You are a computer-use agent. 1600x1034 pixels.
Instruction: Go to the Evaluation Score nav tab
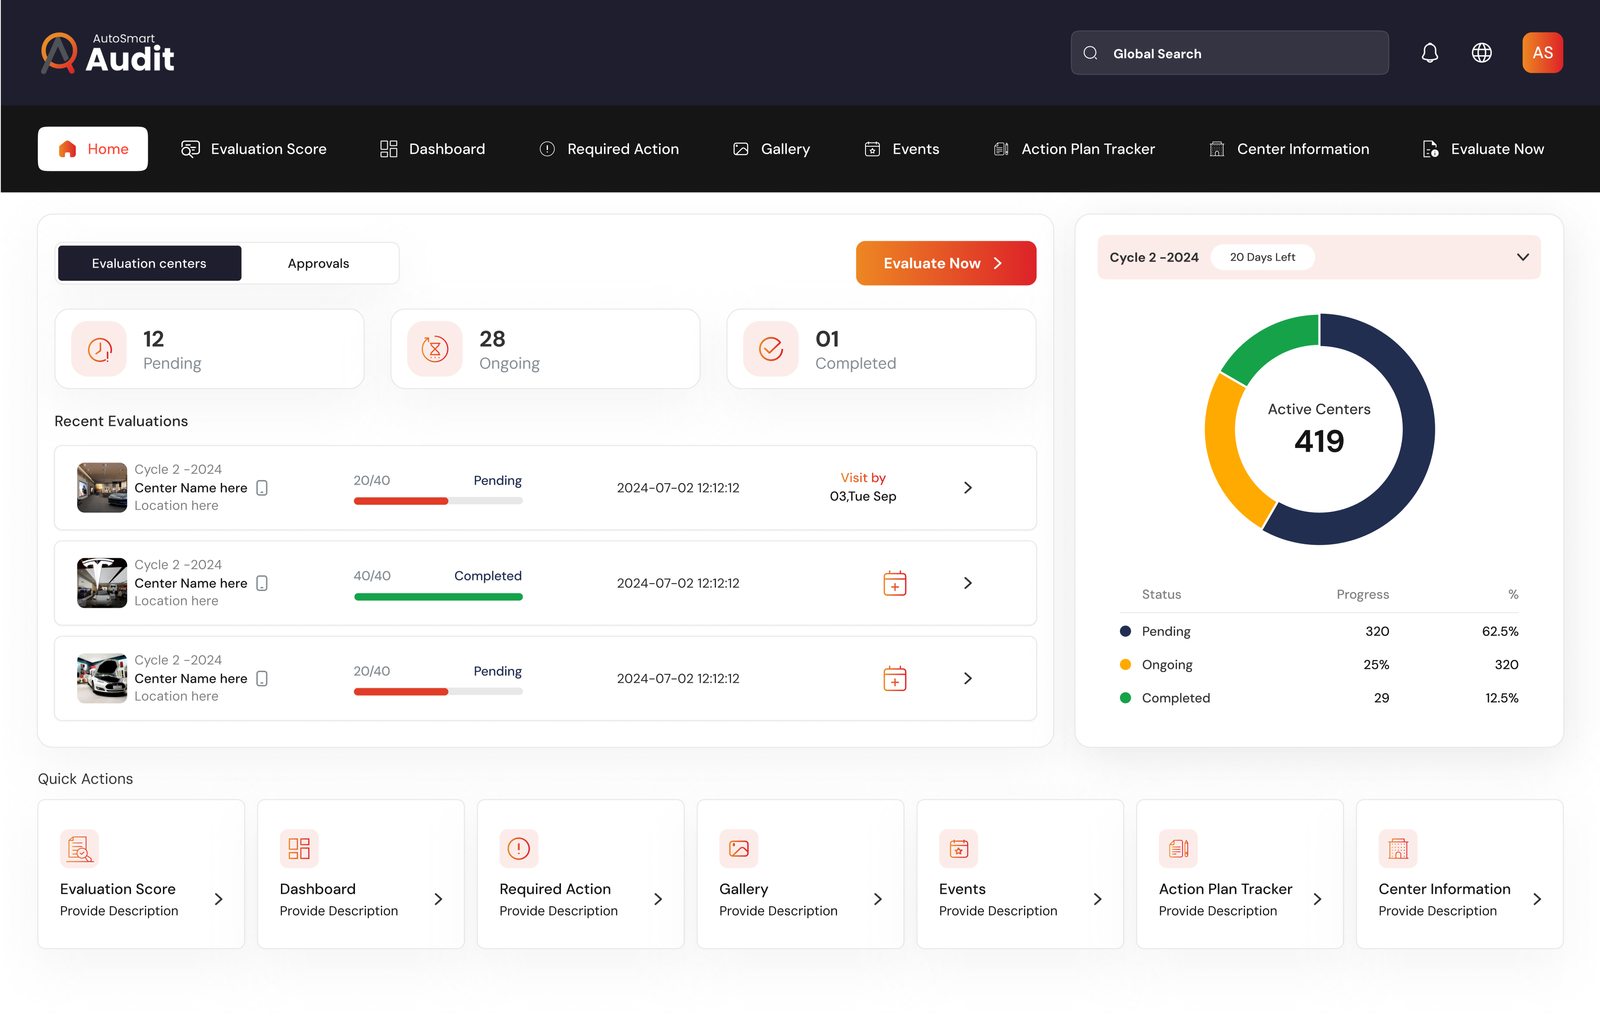click(254, 149)
